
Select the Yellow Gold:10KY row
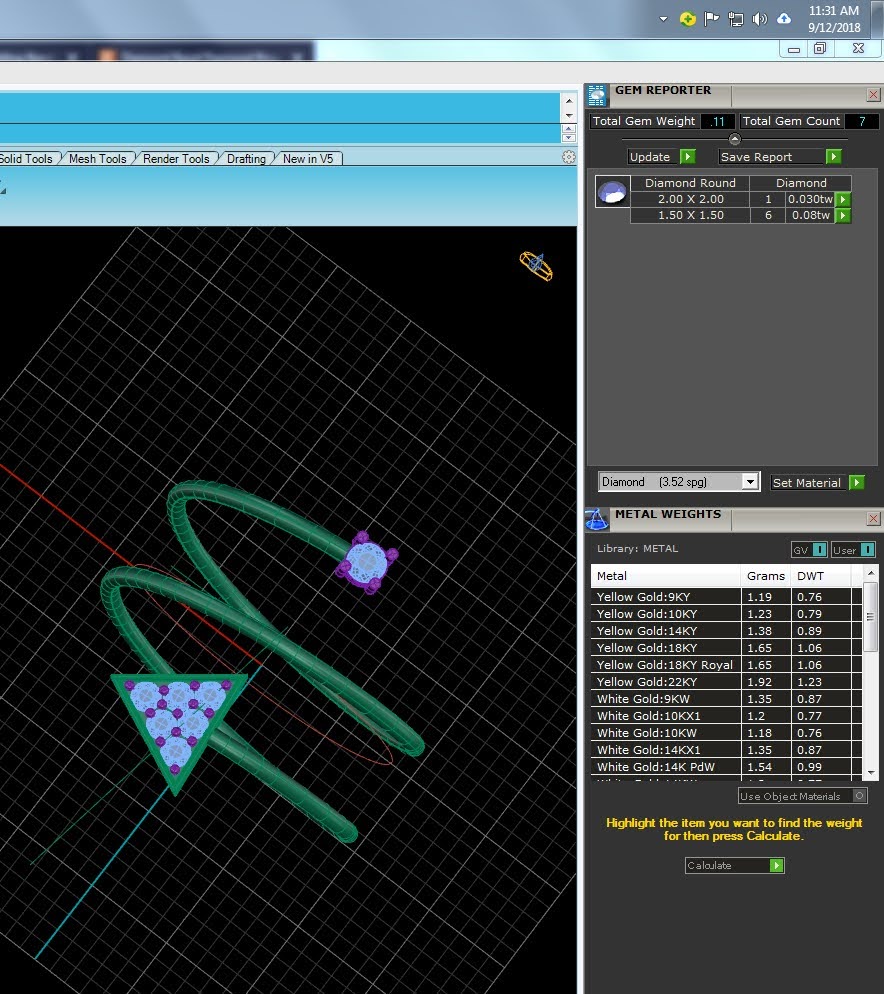tap(726, 614)
